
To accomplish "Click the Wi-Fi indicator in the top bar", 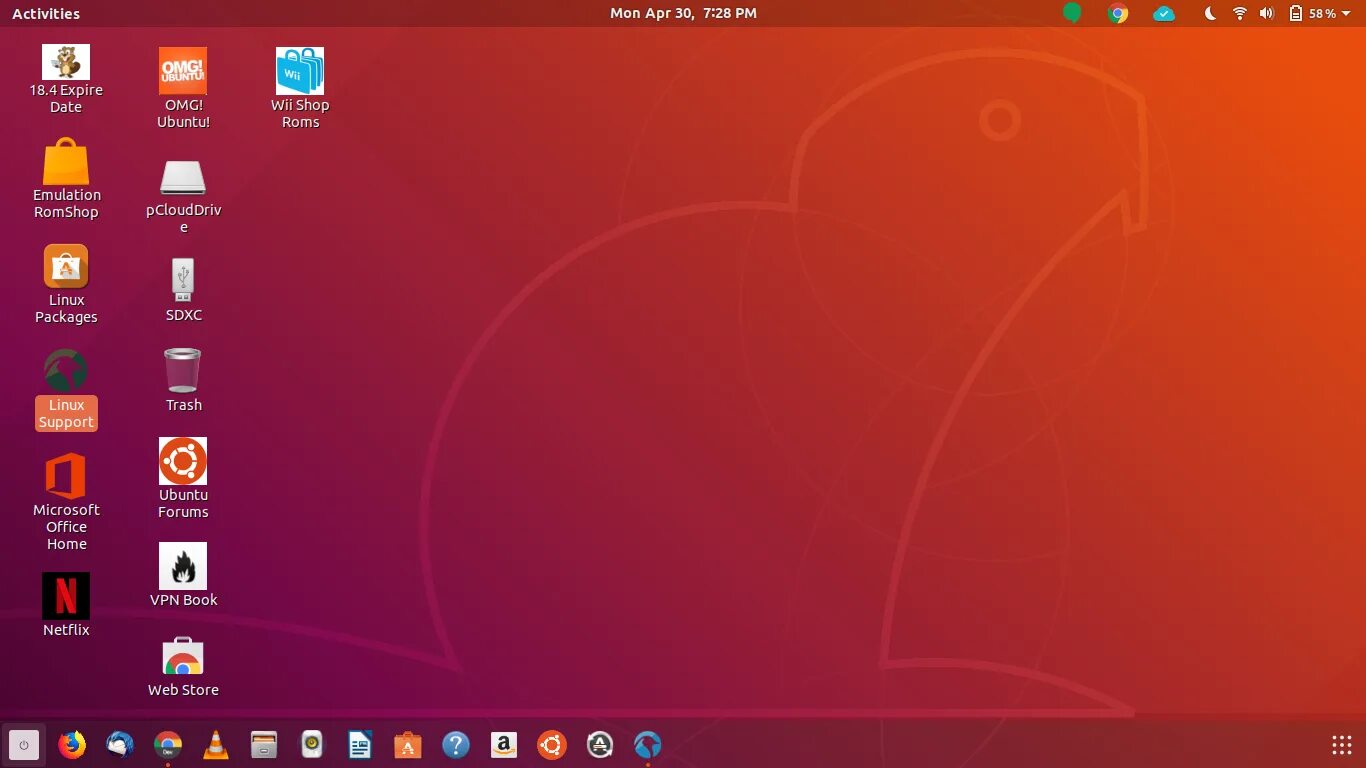I will pos(1240,13).
